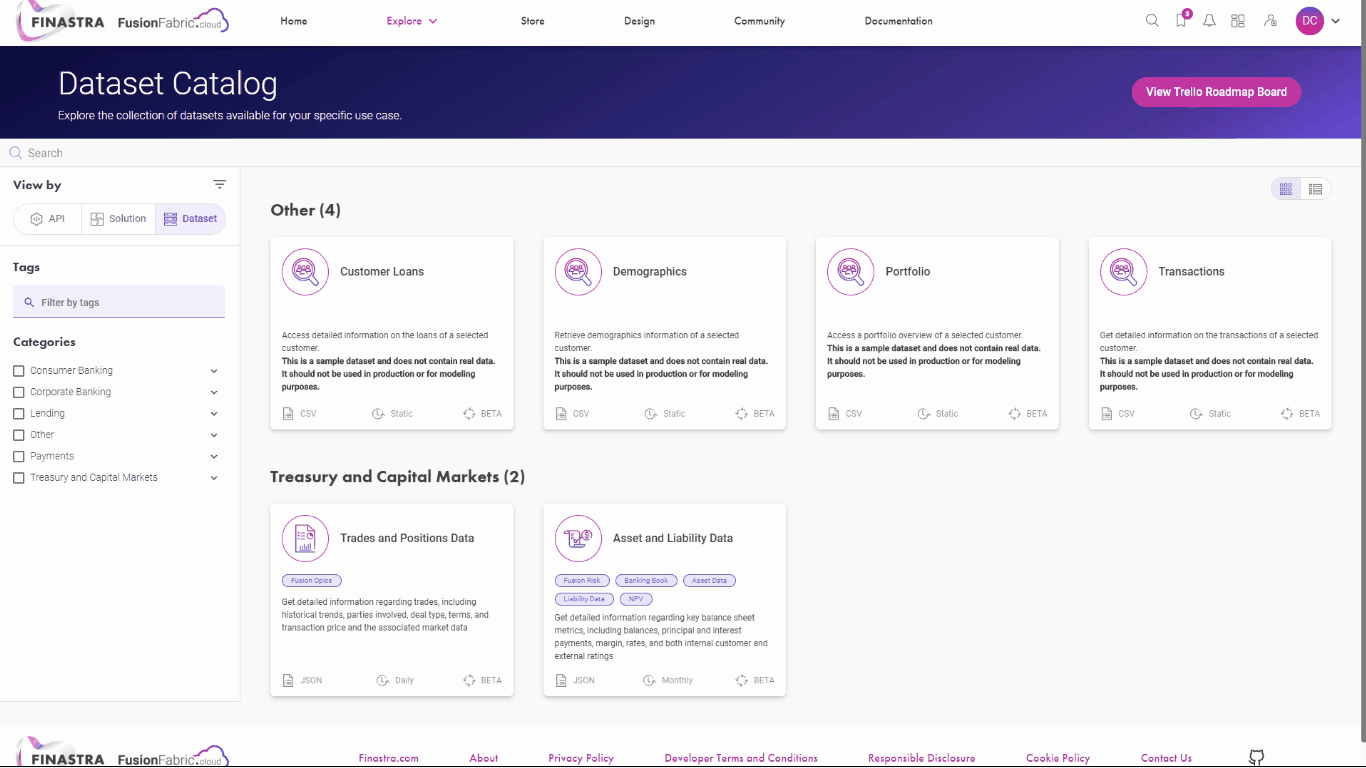Expand the Payments category chevron

pyautogui.click(x=214, y=456)
